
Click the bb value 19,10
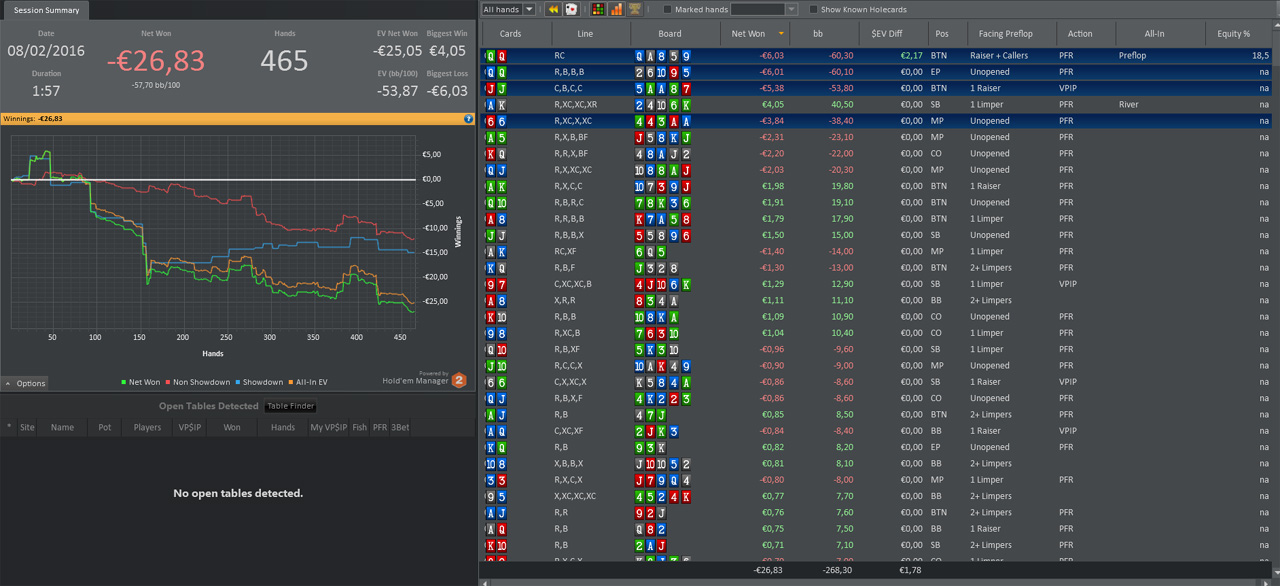tap(841, 202)
